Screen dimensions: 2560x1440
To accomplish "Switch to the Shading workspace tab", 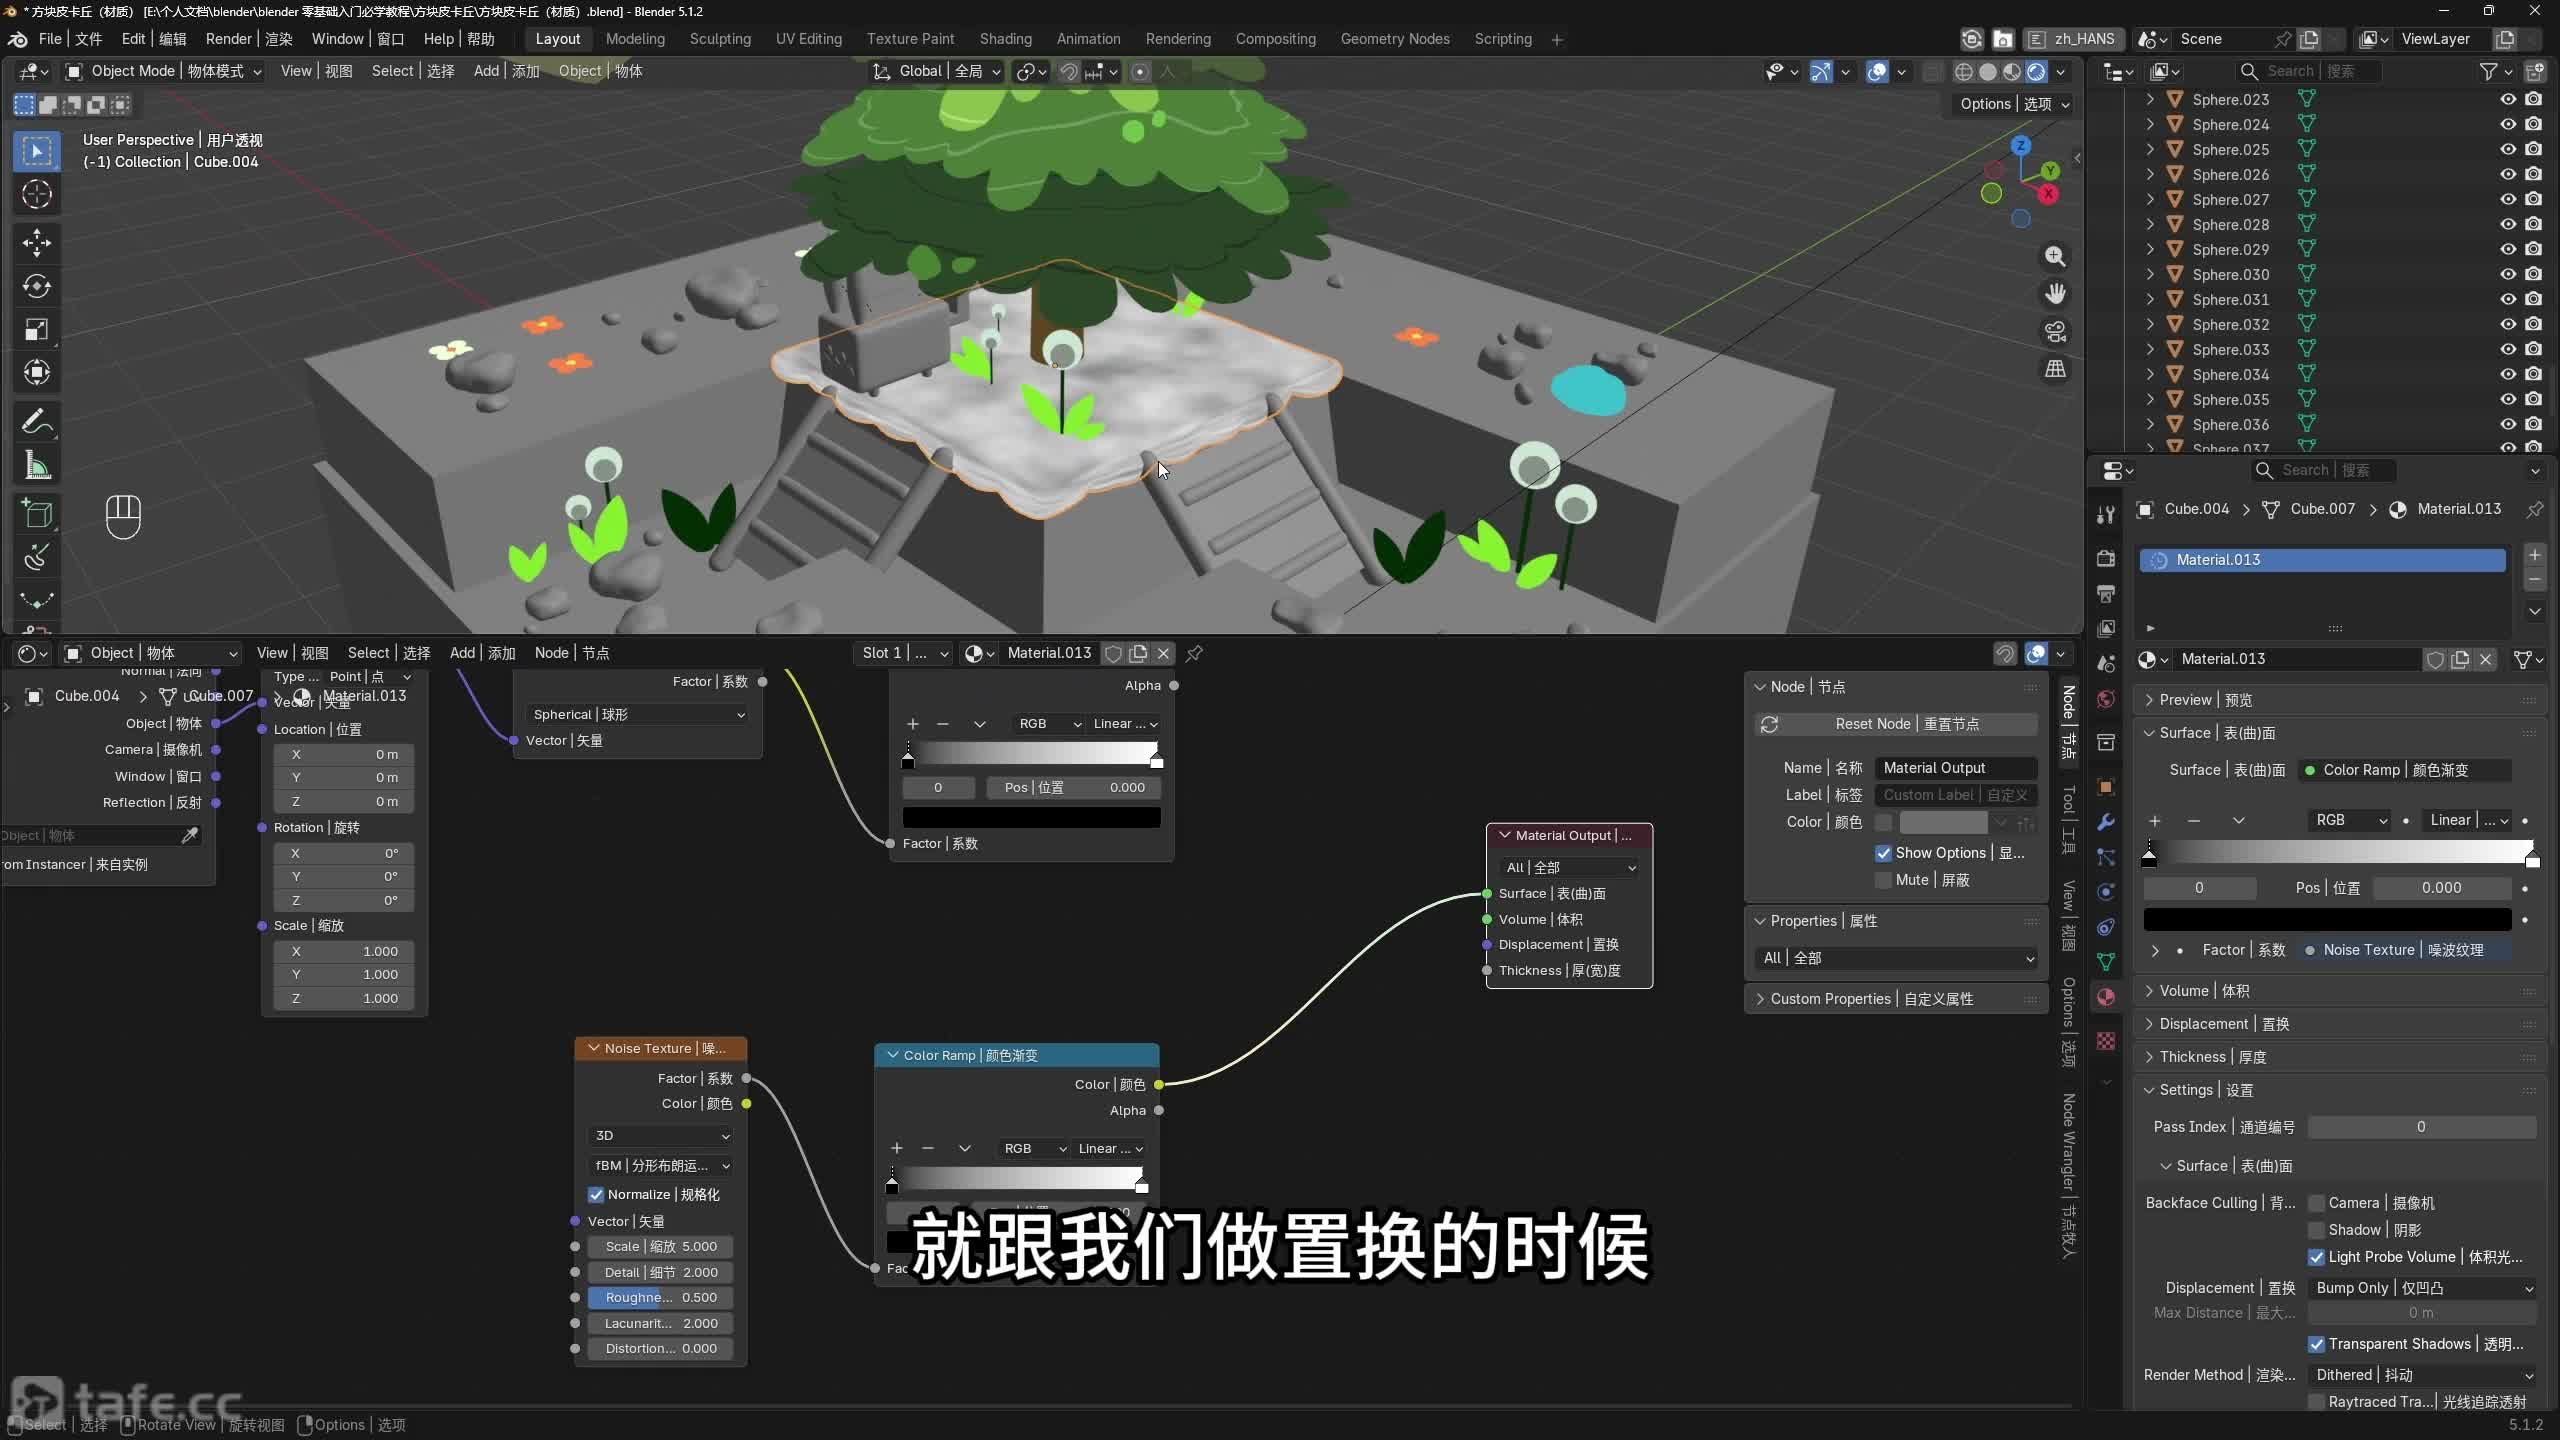I will 1005,39.
